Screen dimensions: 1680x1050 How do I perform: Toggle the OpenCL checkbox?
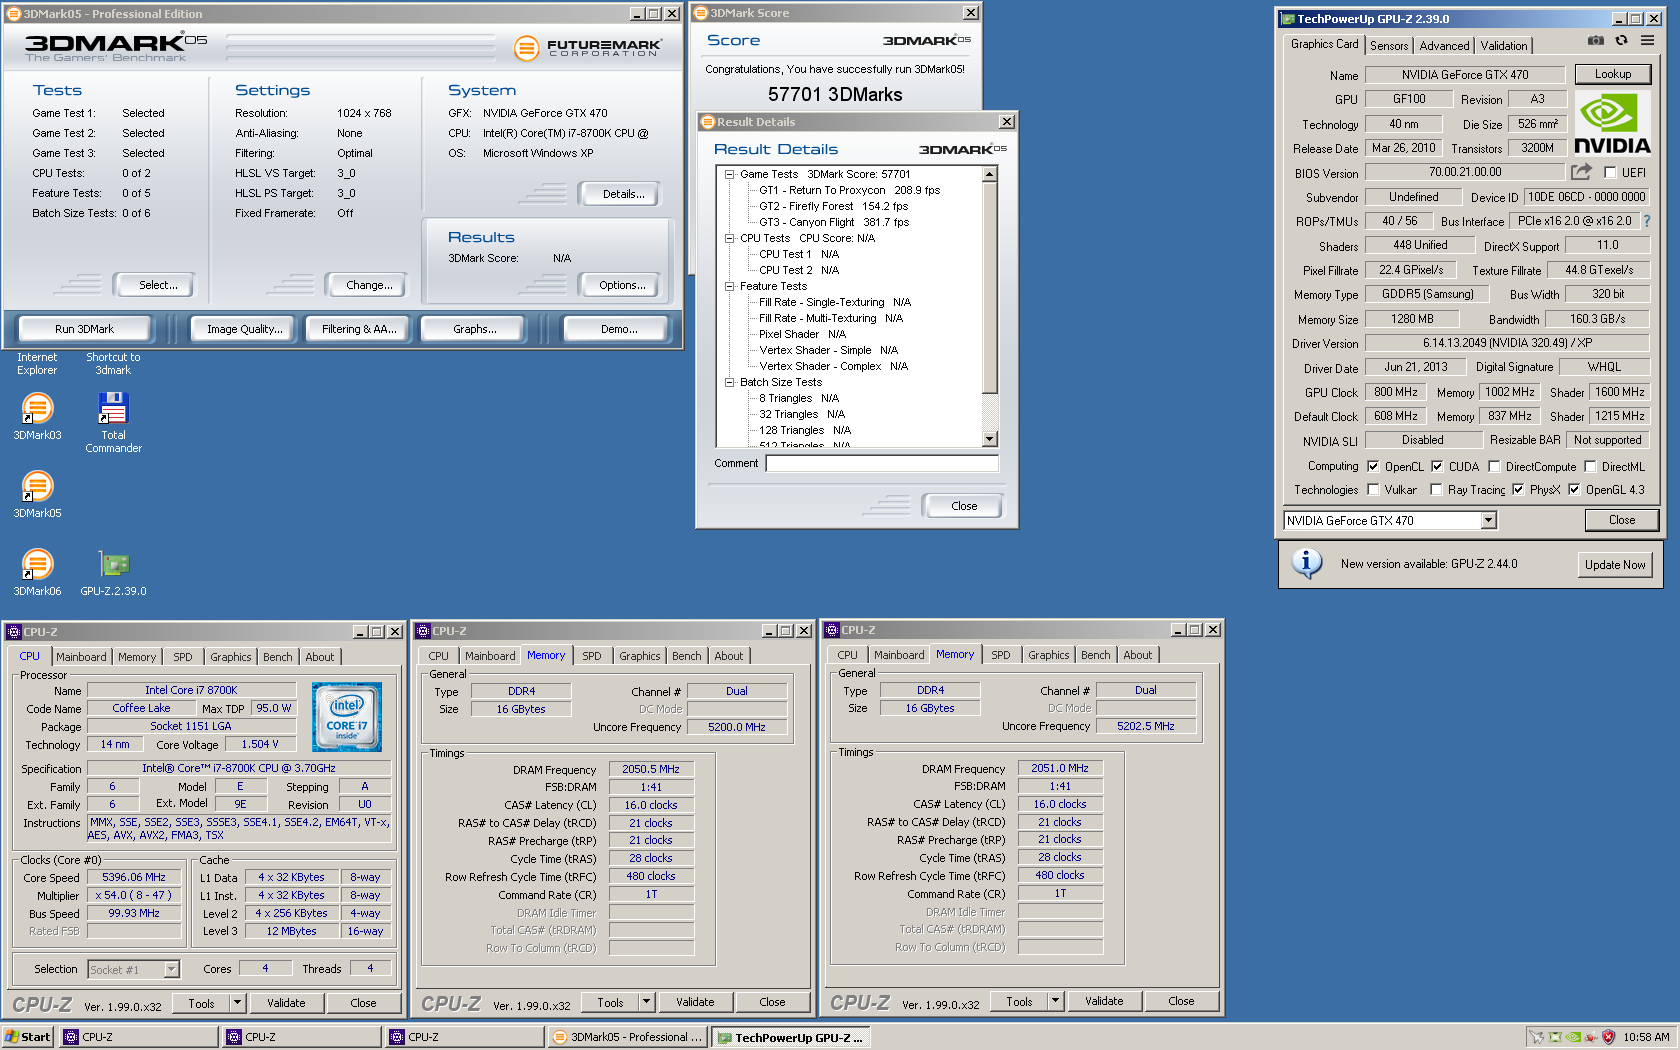(x=1373, y=466)
